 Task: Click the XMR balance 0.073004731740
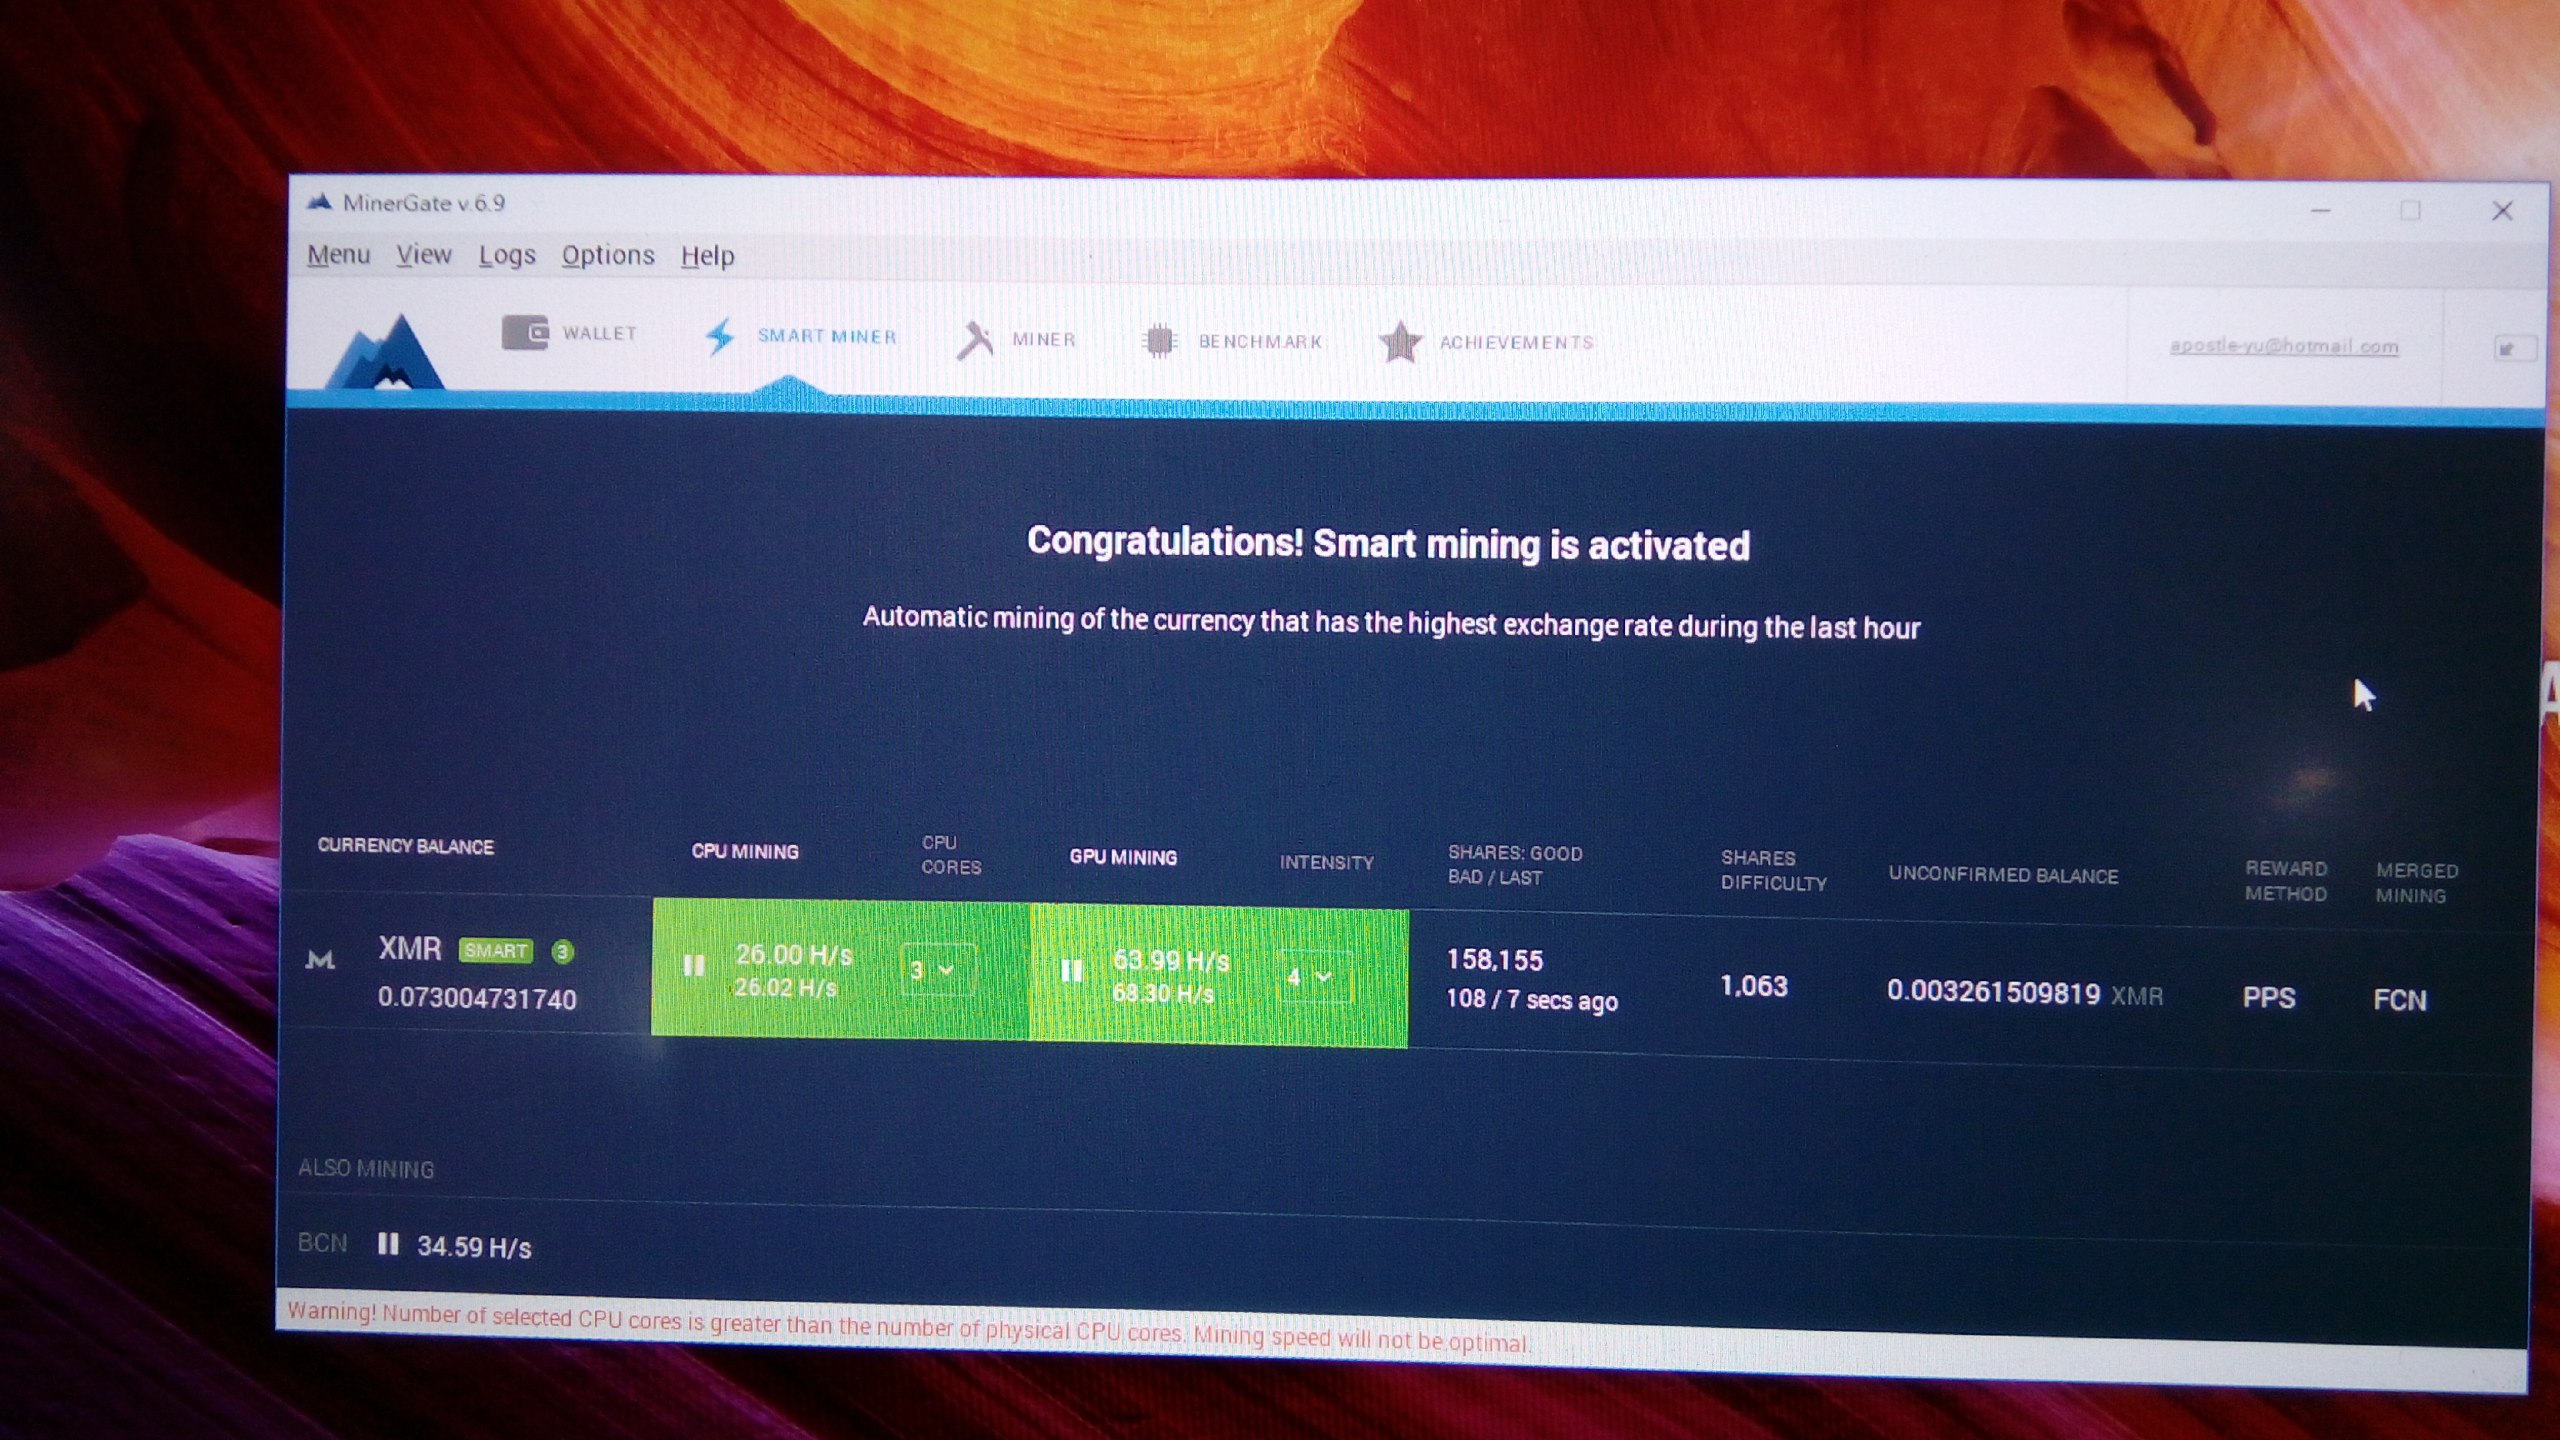point(477,999)
